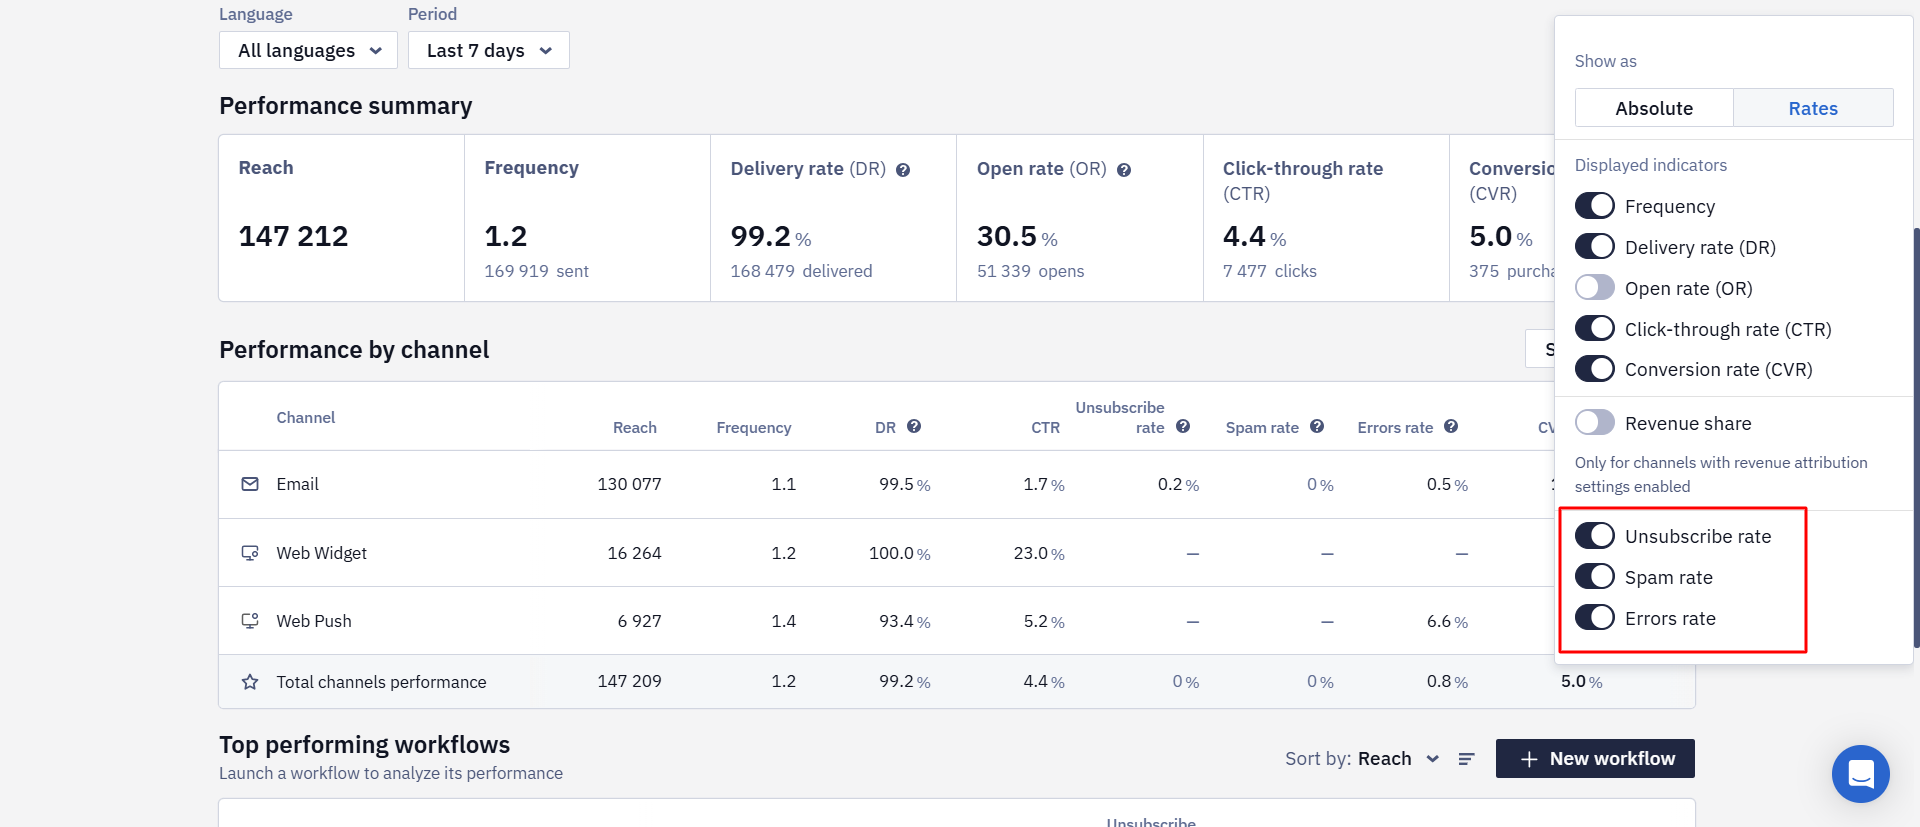Open the chat support bubble
The height and width of the screenshot is (827, 1920).
(1861, 774)
